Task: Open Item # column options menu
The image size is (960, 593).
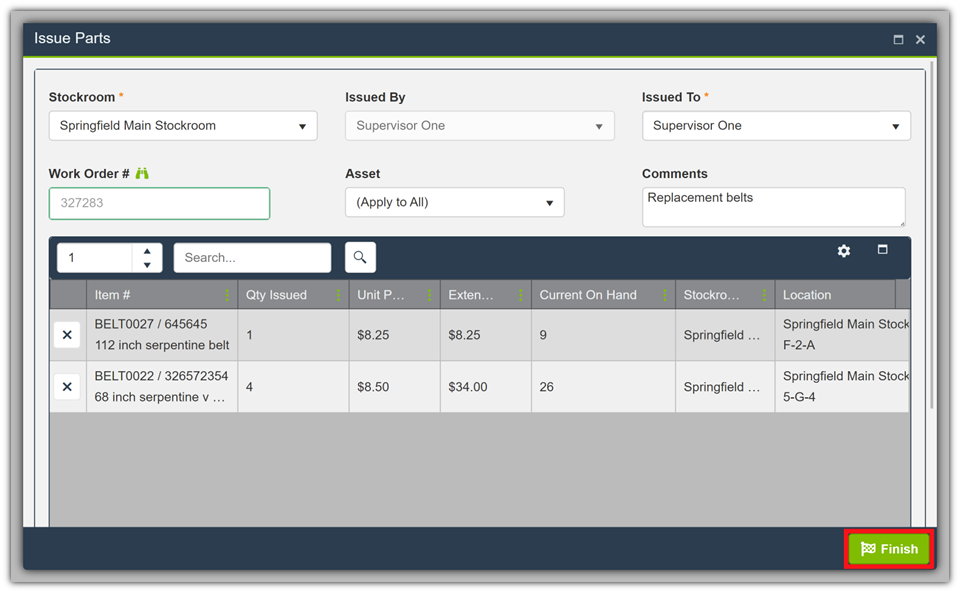Action: pyautogui.click(x=227, y=295)
